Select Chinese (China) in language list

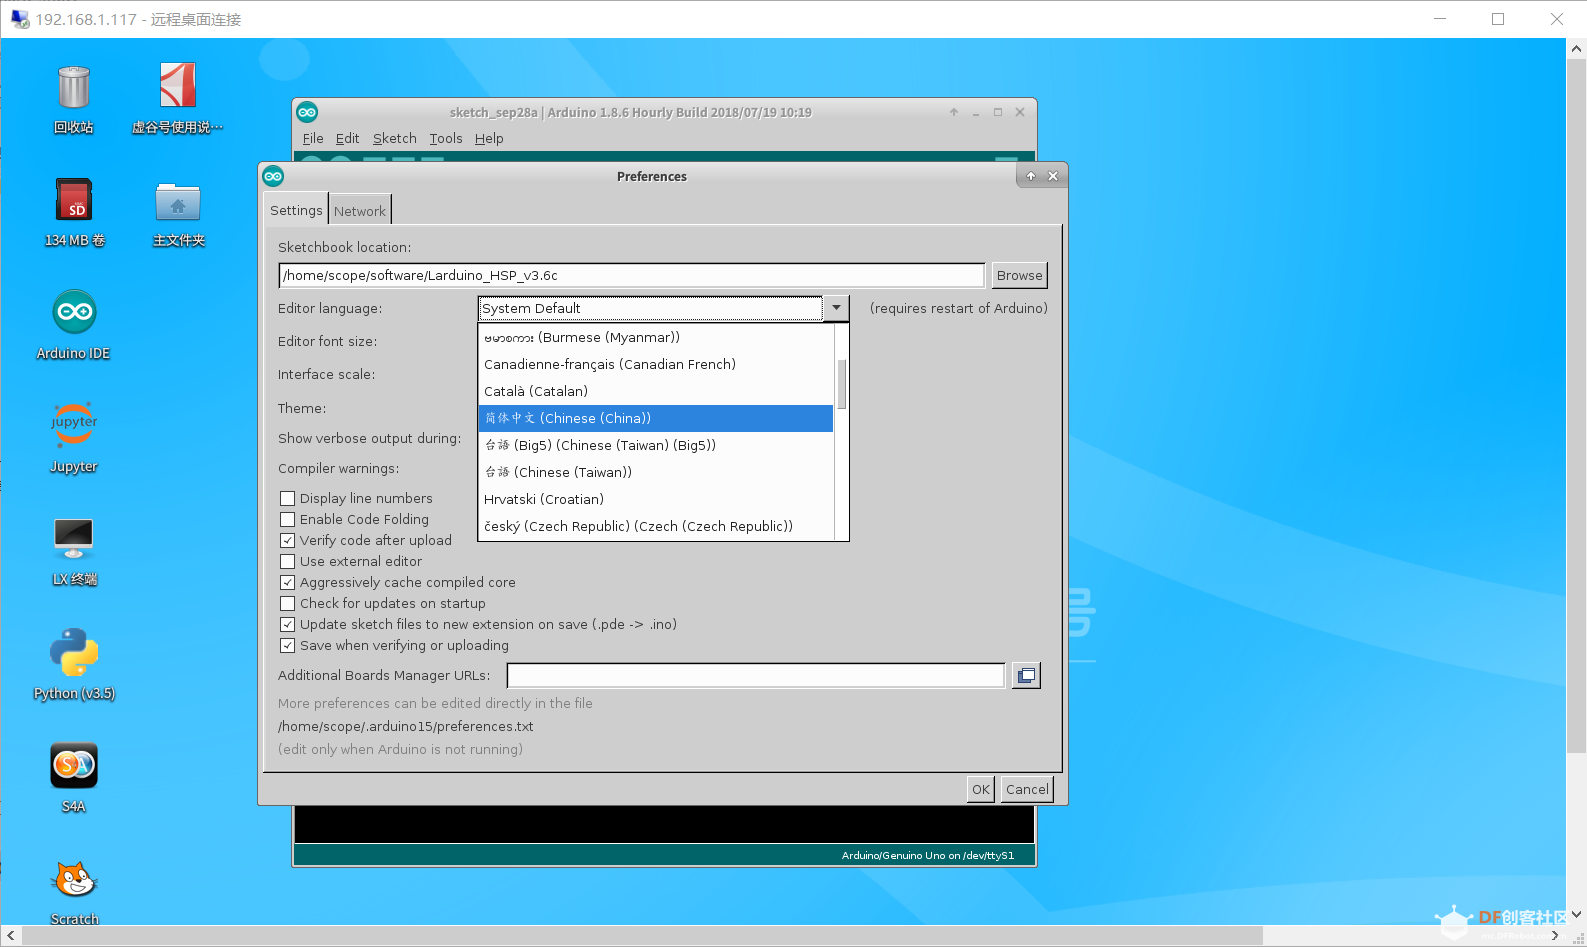click(655, 418)
